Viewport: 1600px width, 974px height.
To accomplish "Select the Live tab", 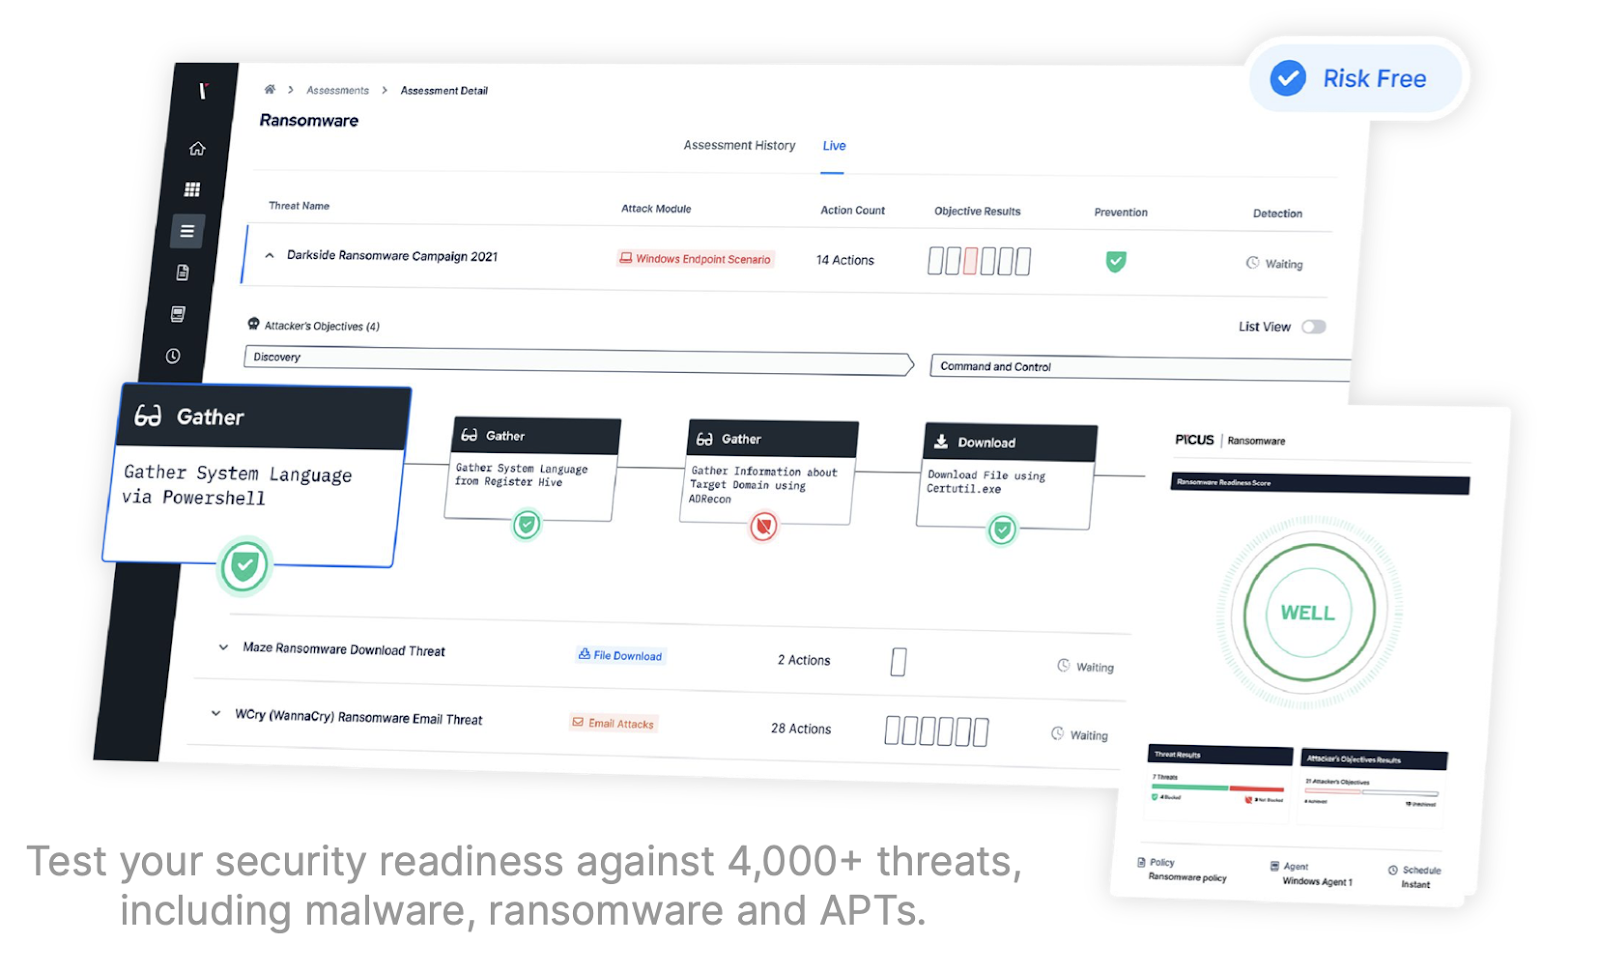I will 834,146.
